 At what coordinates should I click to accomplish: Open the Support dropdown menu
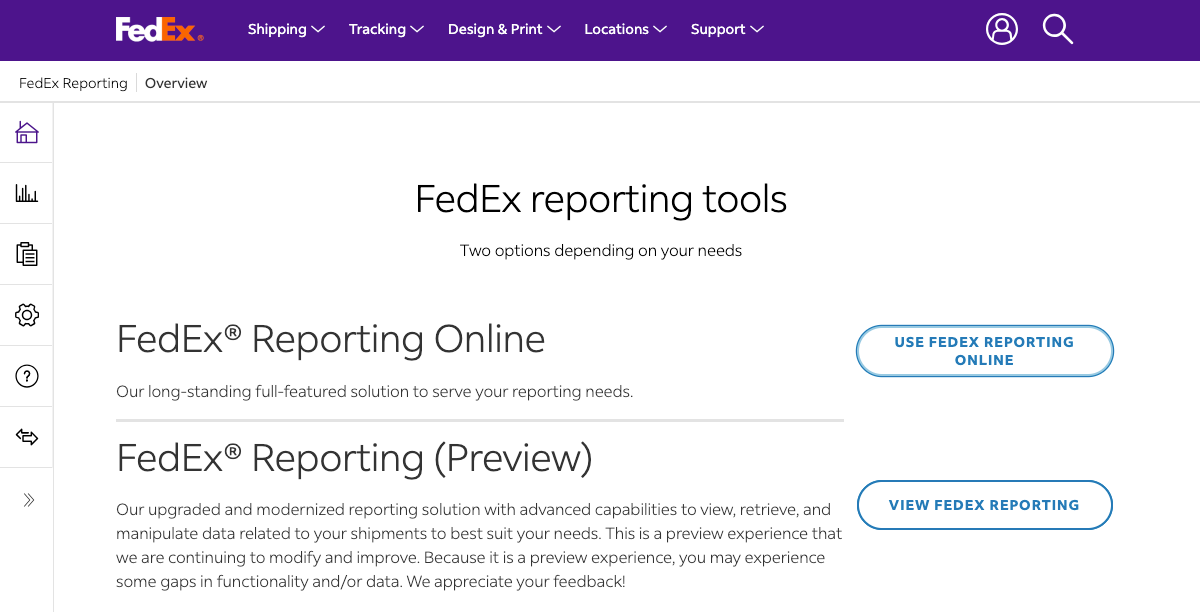[727, 29]
